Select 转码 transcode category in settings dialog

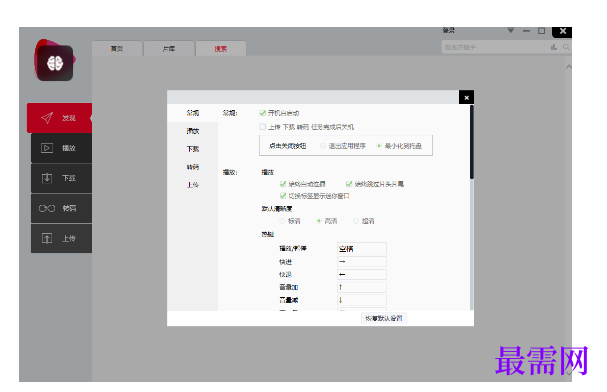coord(192,167)
